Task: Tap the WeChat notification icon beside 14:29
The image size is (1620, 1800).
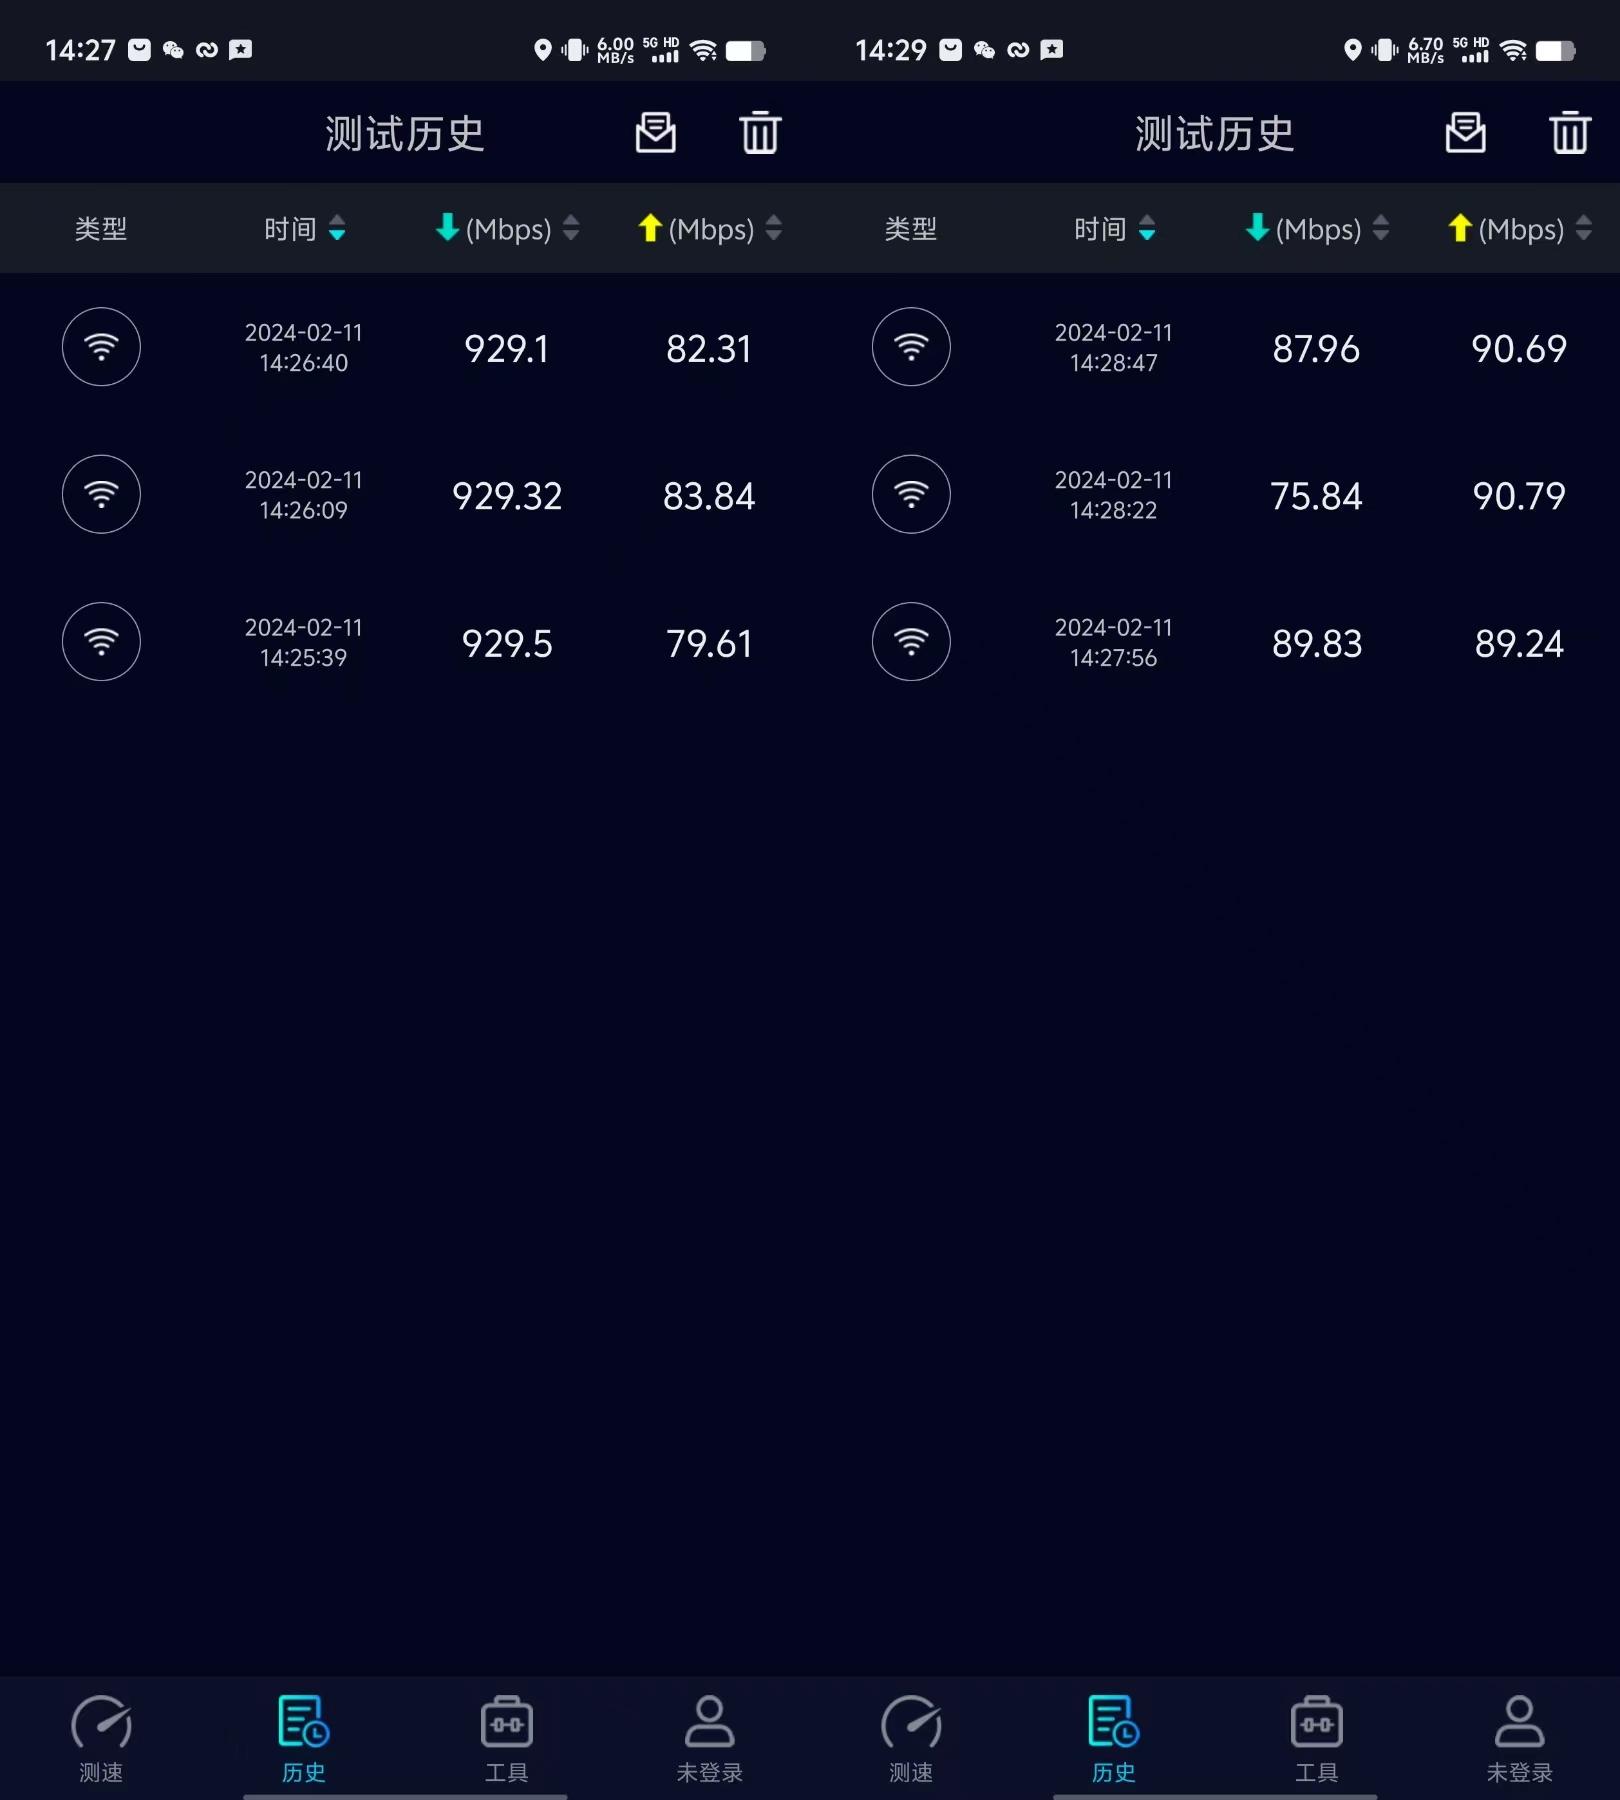Action: [984, 50]
